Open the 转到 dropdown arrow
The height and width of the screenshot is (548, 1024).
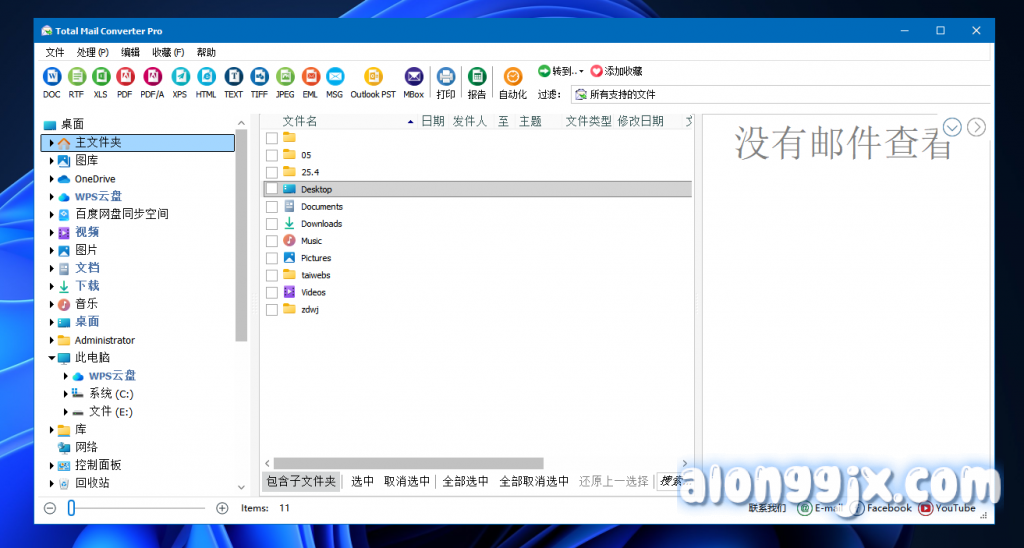(581, 72)
